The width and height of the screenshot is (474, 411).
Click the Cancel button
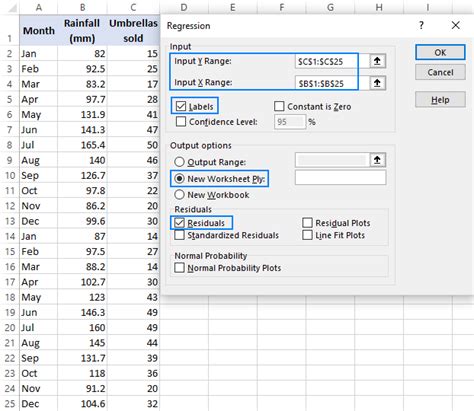pyautogui.click(x=440, y=72)
